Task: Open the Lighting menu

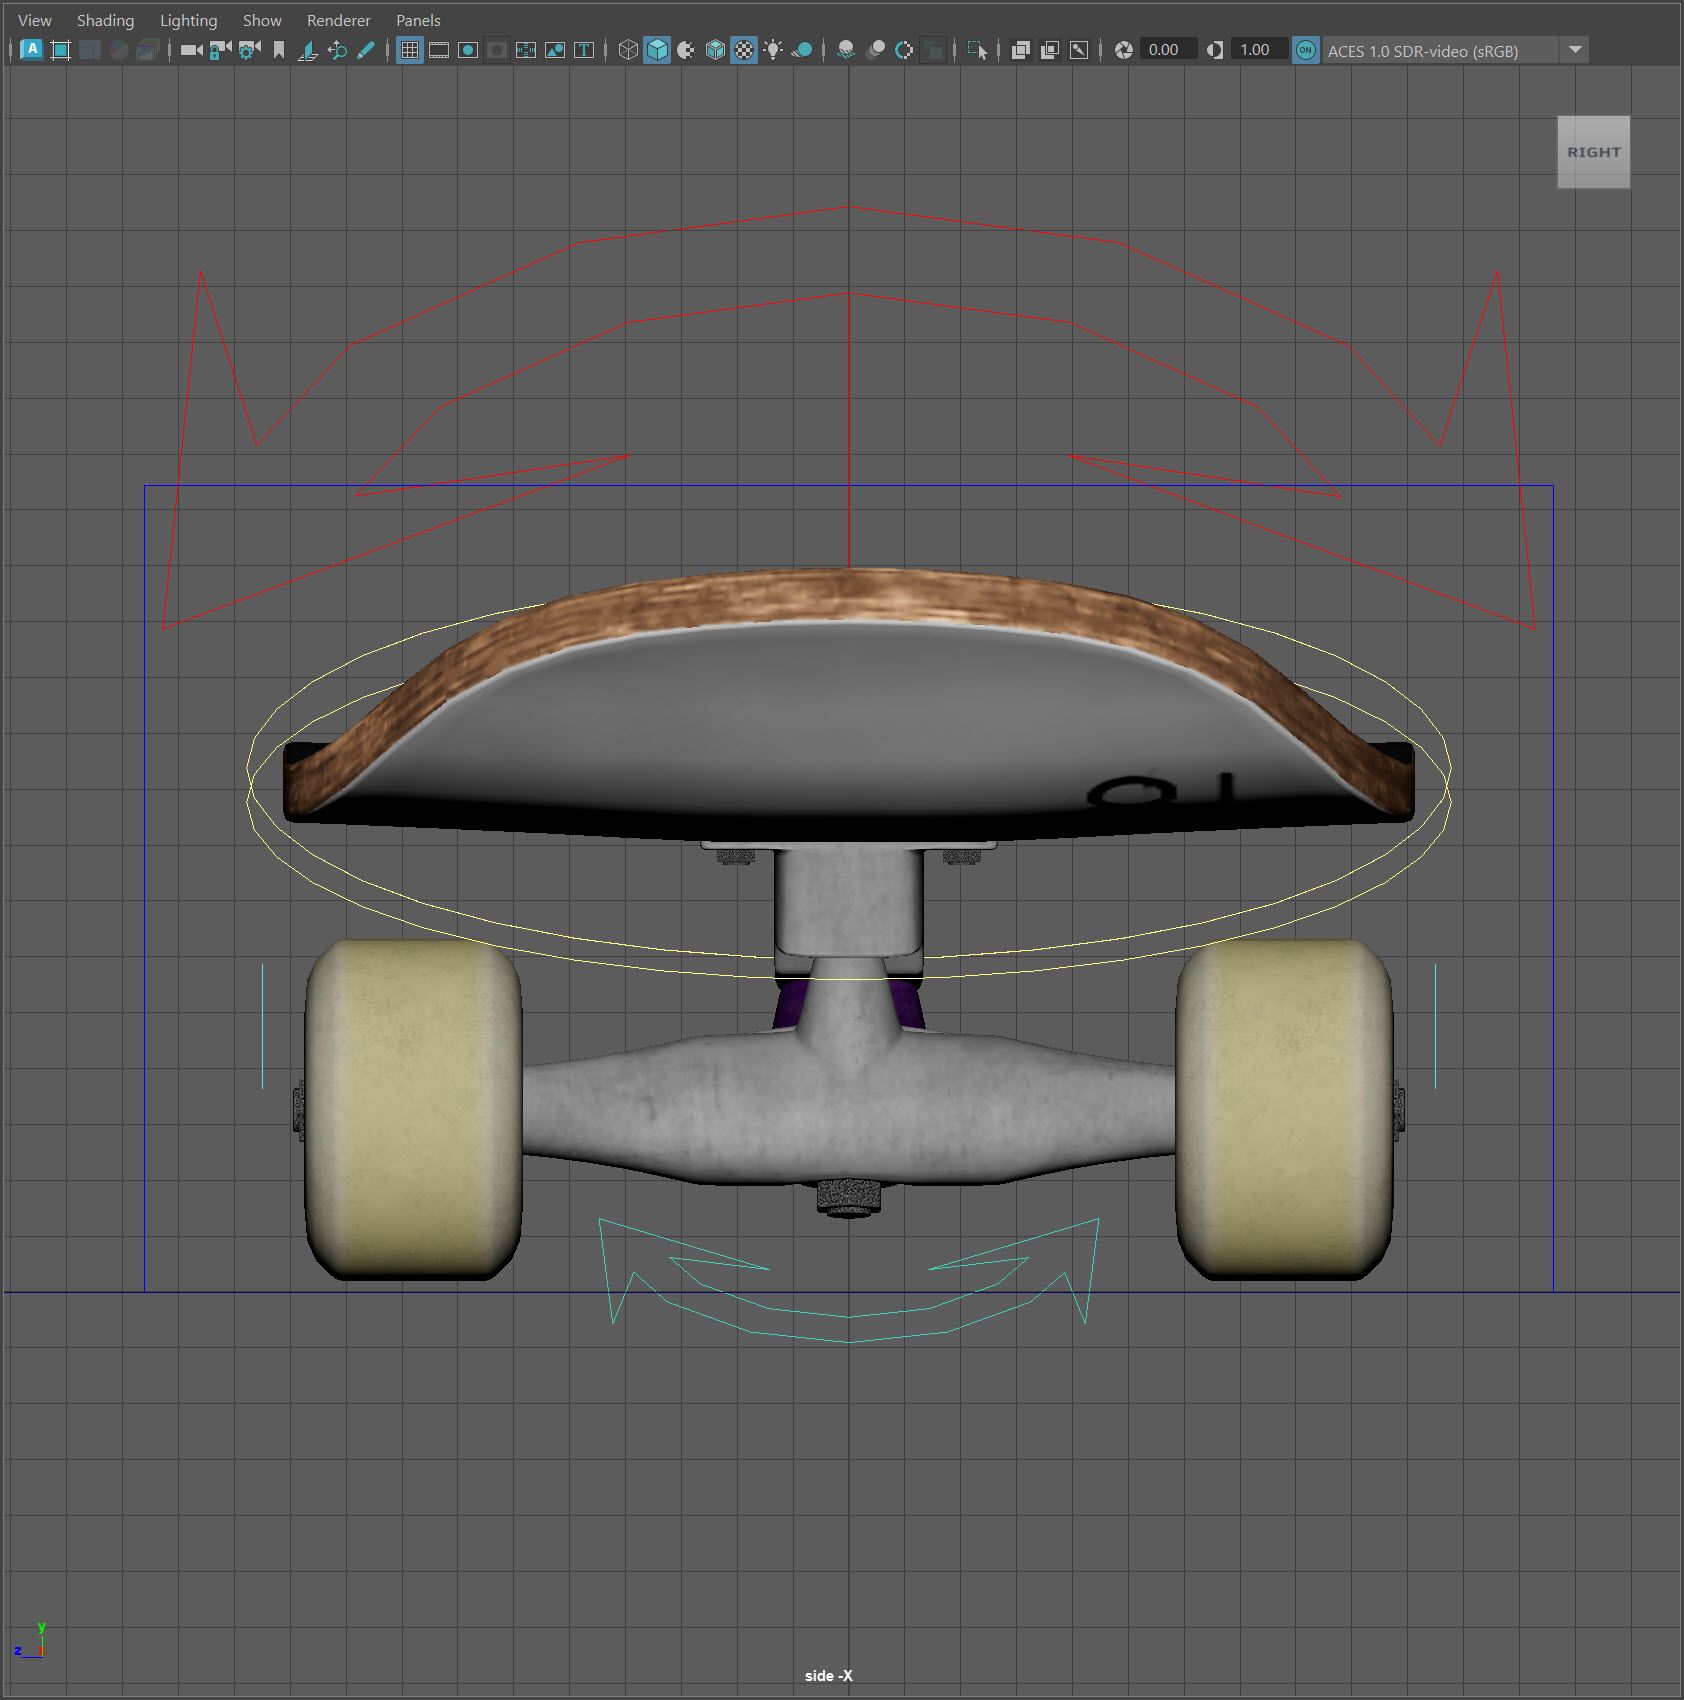Action: point(188,20)
